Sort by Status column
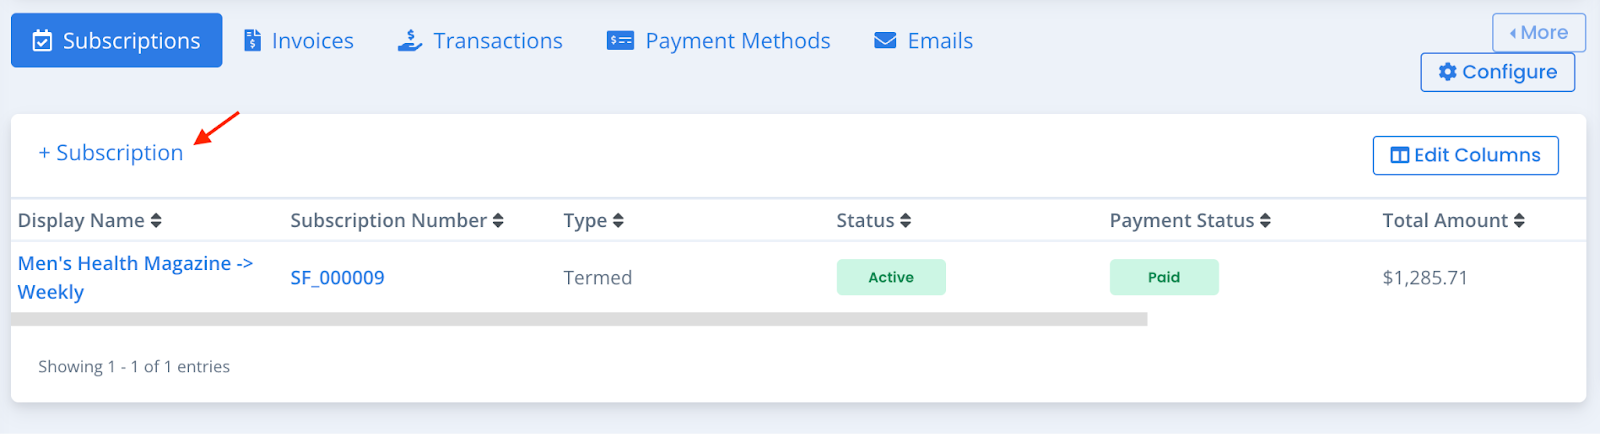 pos(874,220)
